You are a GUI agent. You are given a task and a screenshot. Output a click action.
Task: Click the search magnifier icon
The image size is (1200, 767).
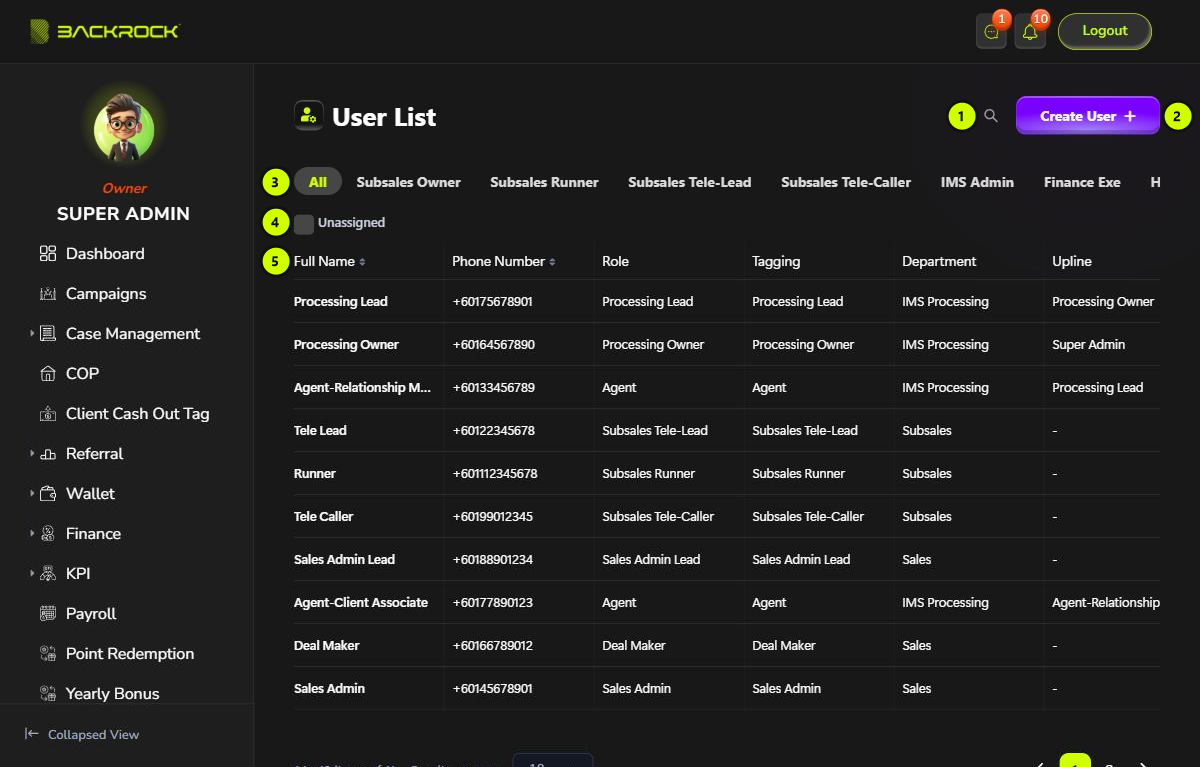point(991,116)
